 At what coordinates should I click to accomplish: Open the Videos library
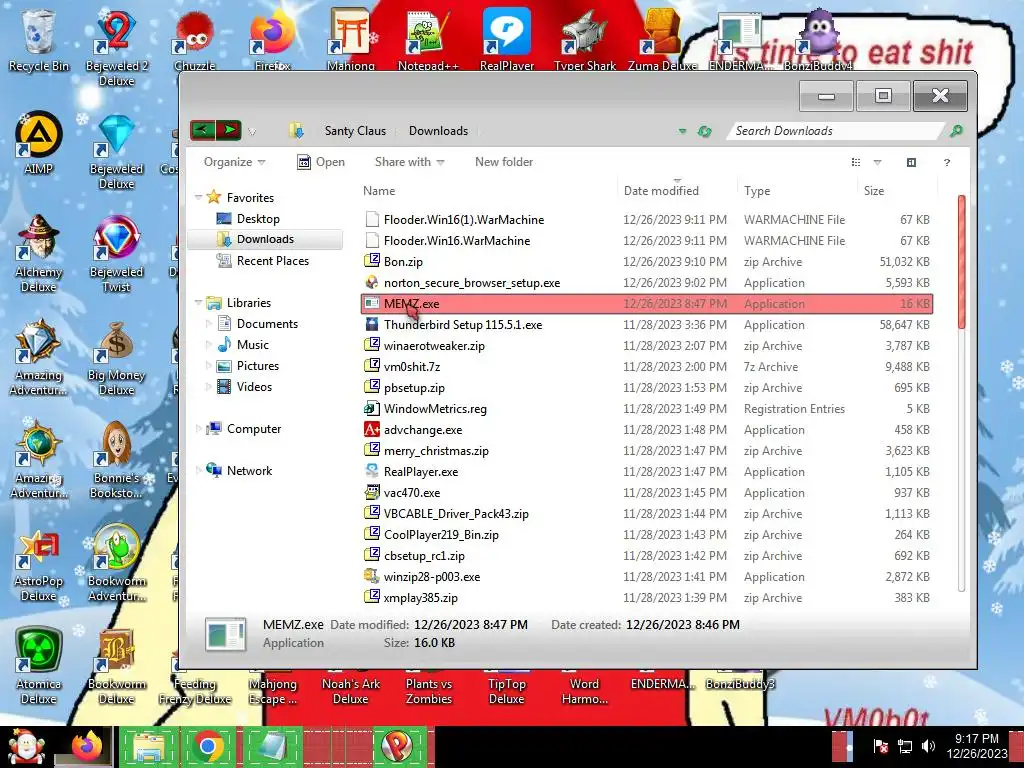(254, 387)
